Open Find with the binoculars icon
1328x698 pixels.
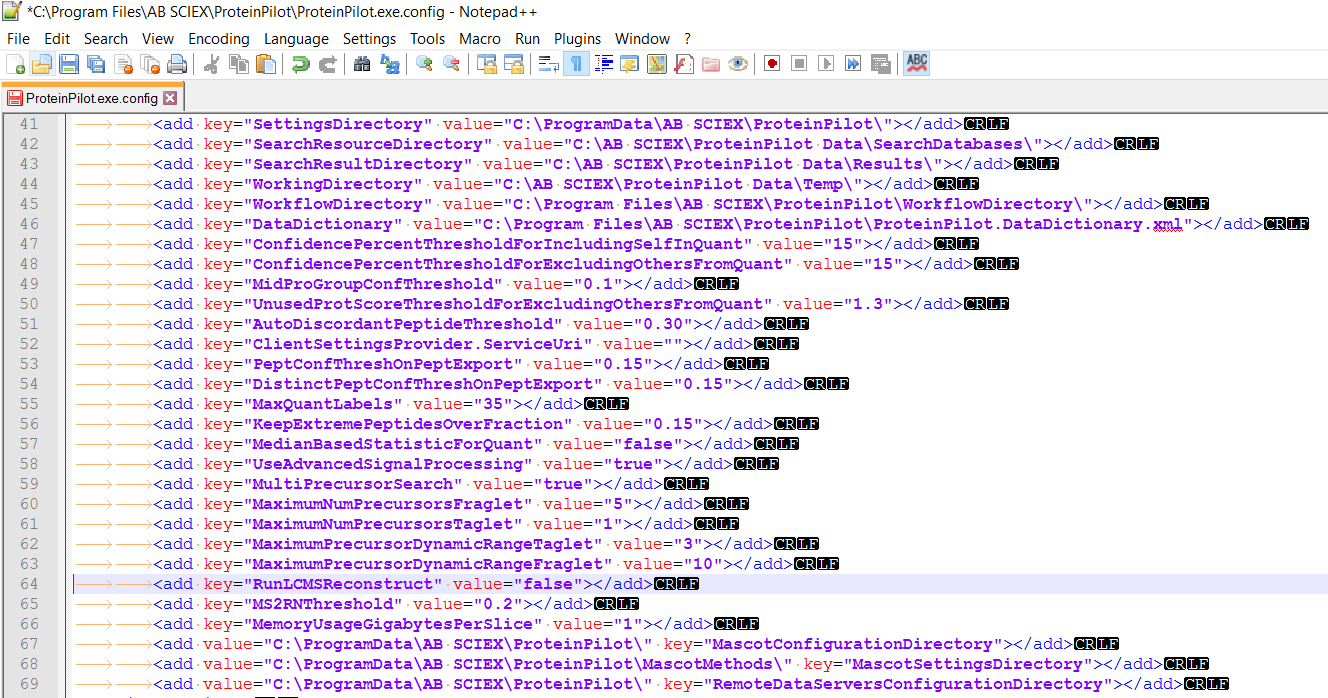[362, 64]
